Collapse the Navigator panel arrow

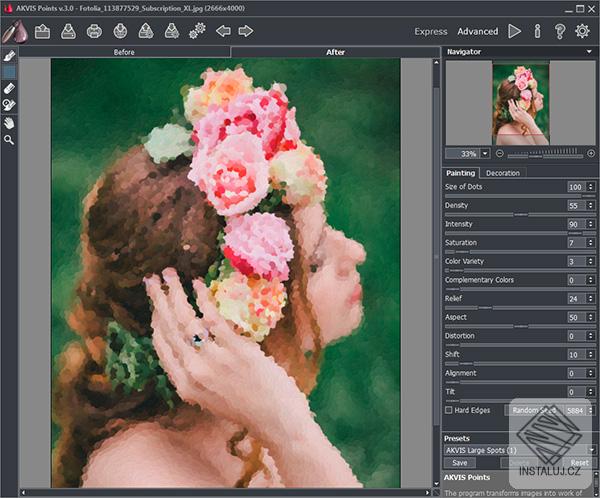(x=589, y=51)
